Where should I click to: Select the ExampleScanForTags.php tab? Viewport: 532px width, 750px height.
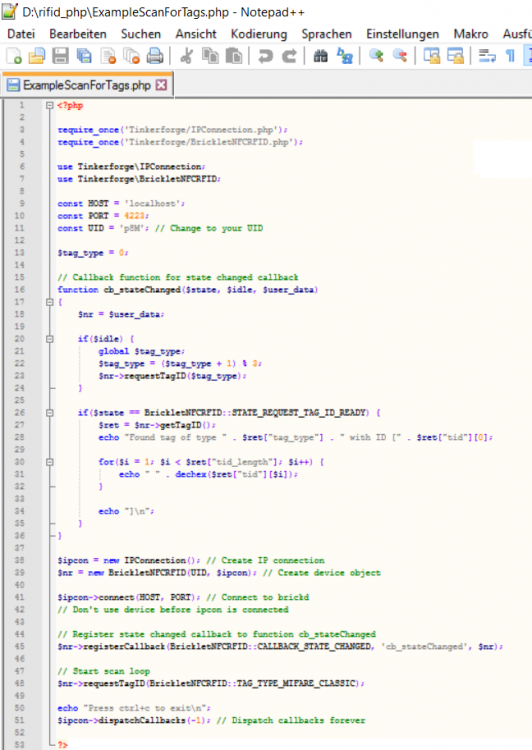point(87,85)
